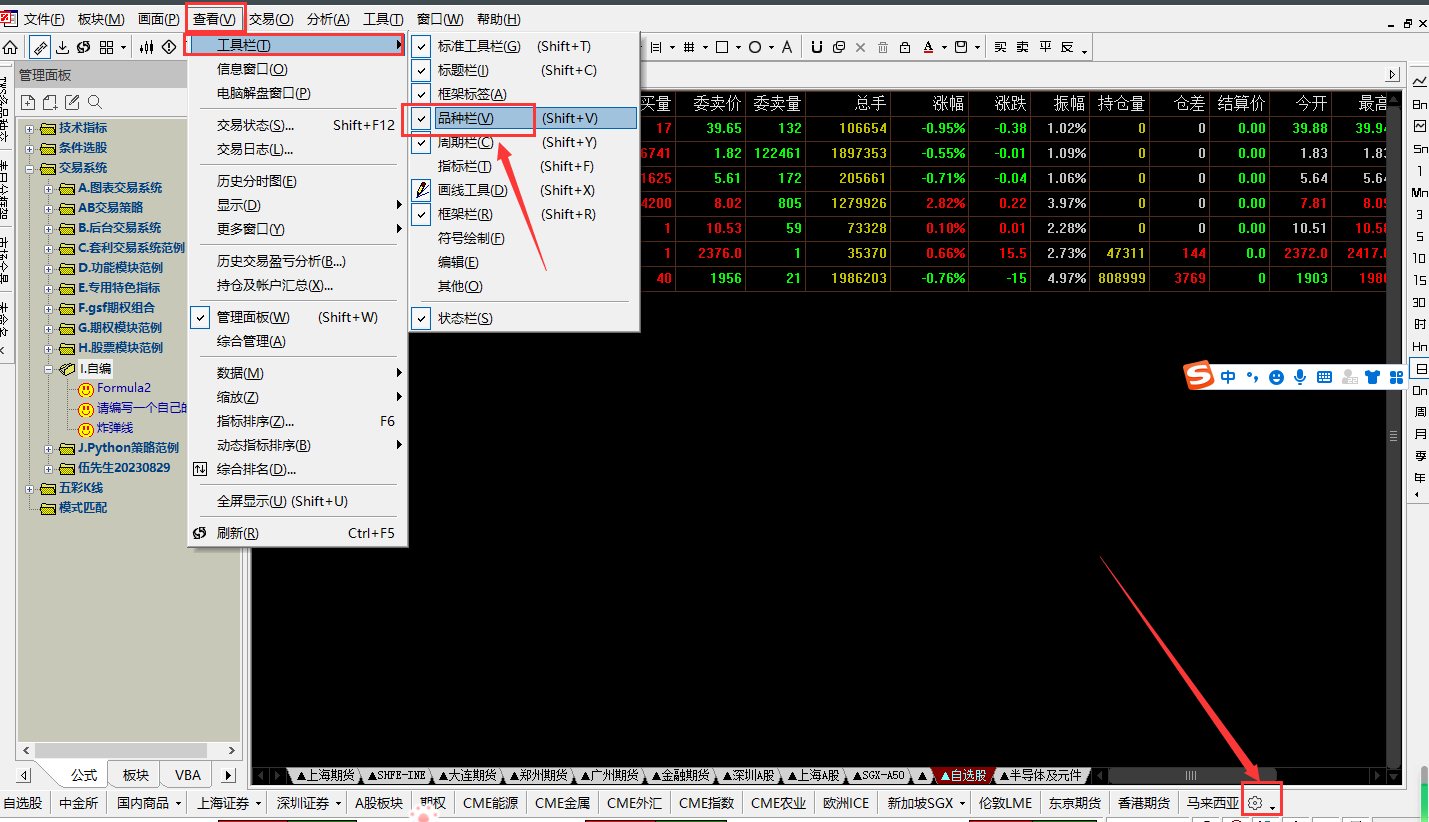Image resolution: width=1429 pixels, height=822 pixels.
Task: Click the 平 (close position) toolbar button
Action: pyautogui.click(x=1045, y=47)
